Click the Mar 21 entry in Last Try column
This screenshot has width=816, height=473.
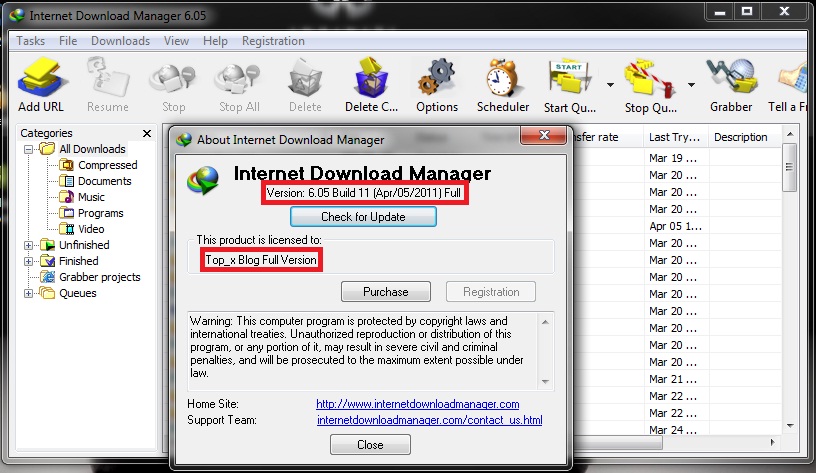(x=672, y=379)
